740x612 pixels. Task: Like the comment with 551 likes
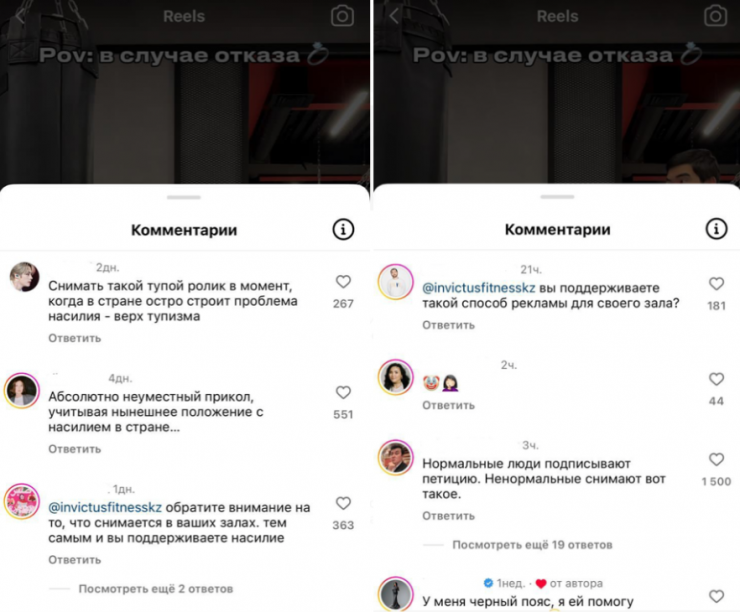[x=343, y=393]
